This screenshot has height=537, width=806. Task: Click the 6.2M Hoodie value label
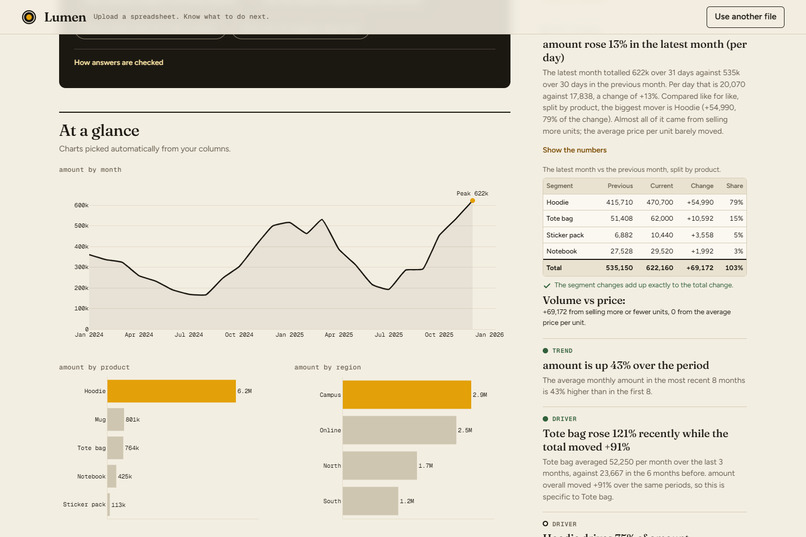245,391
